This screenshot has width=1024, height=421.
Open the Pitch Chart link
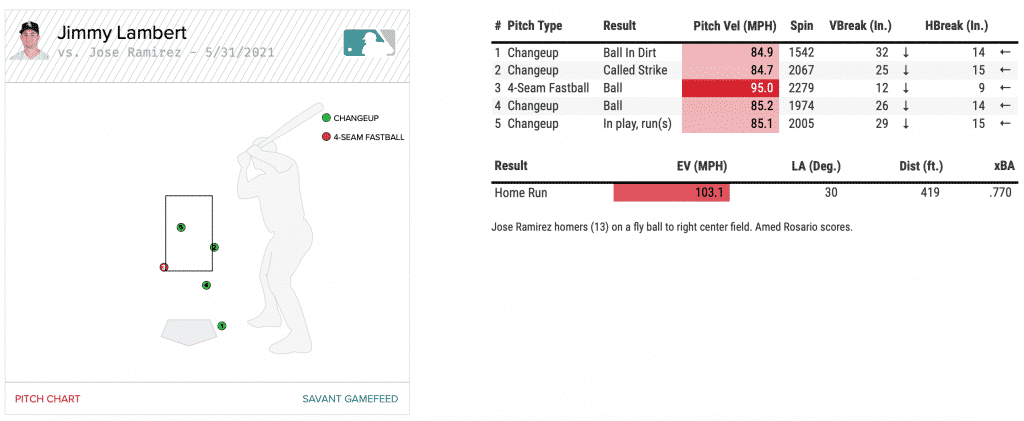[47, 399]
